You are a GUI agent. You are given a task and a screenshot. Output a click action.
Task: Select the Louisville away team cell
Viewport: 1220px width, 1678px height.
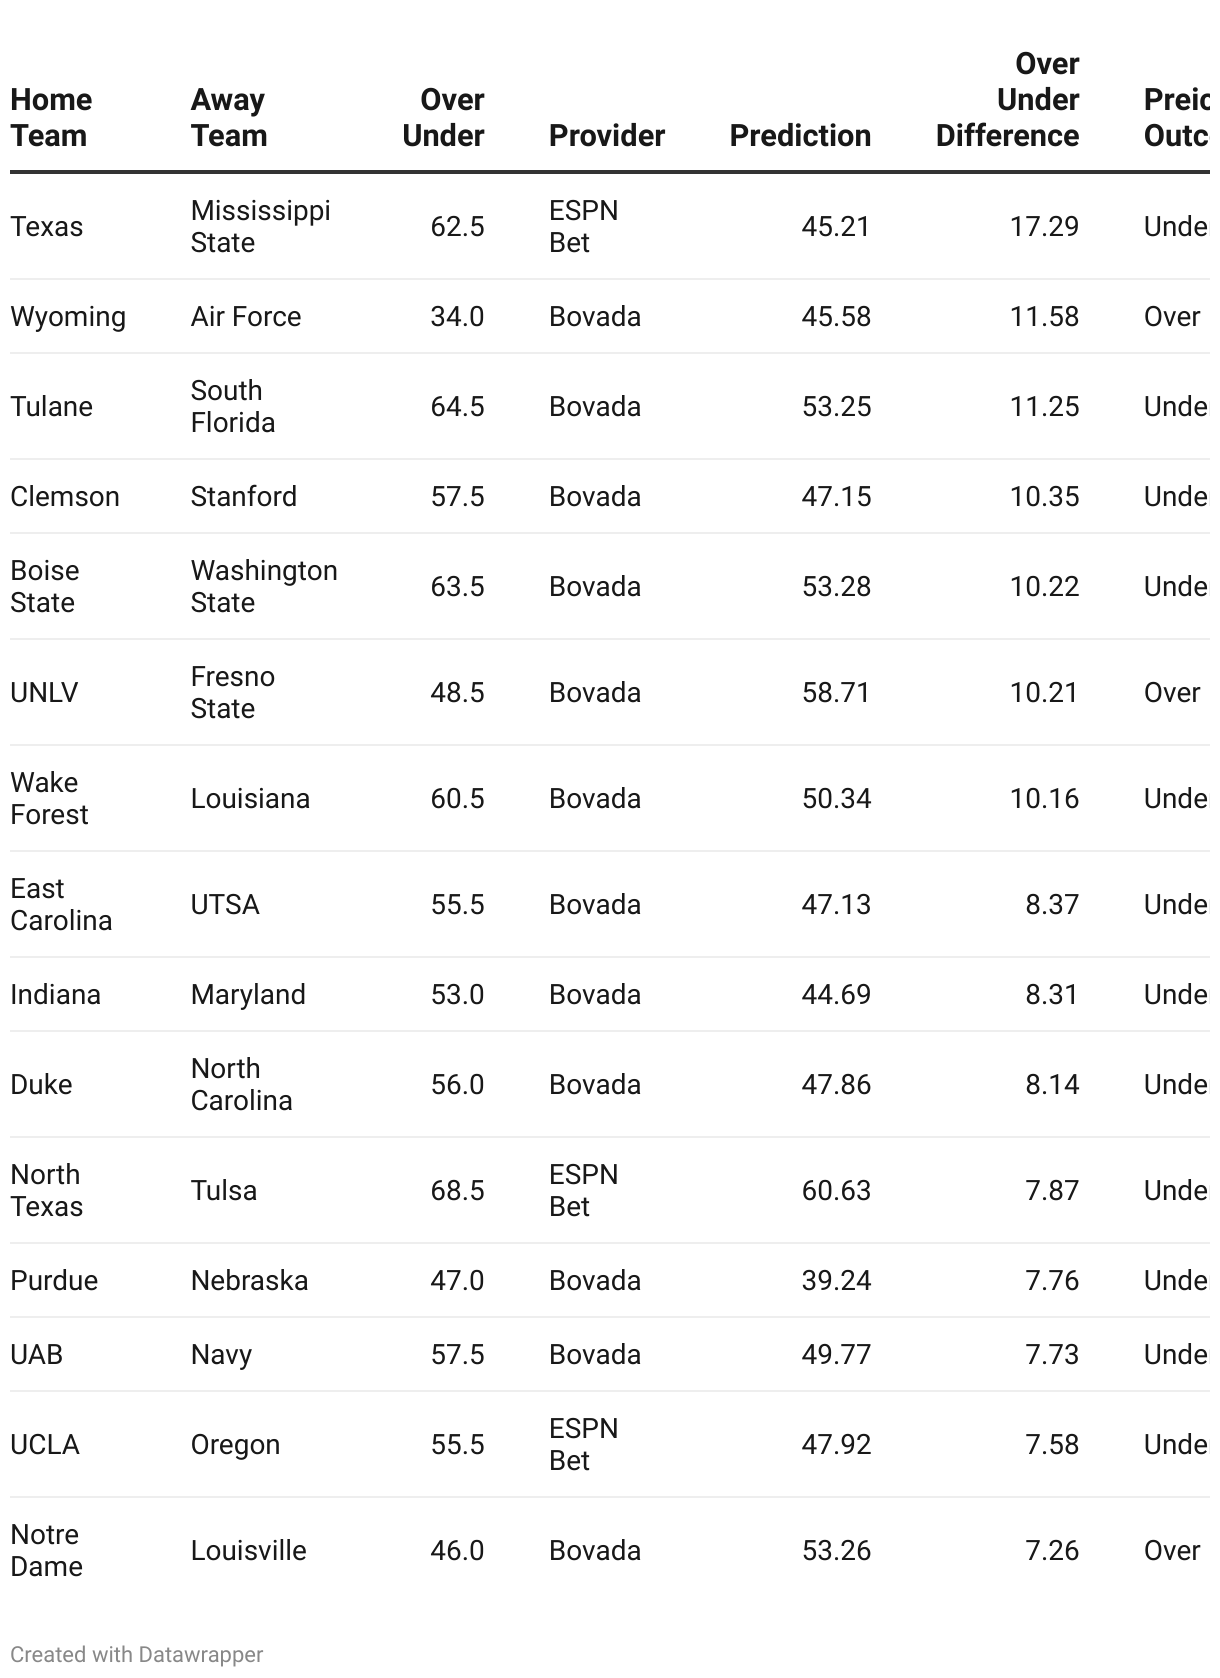[249, 1550]
